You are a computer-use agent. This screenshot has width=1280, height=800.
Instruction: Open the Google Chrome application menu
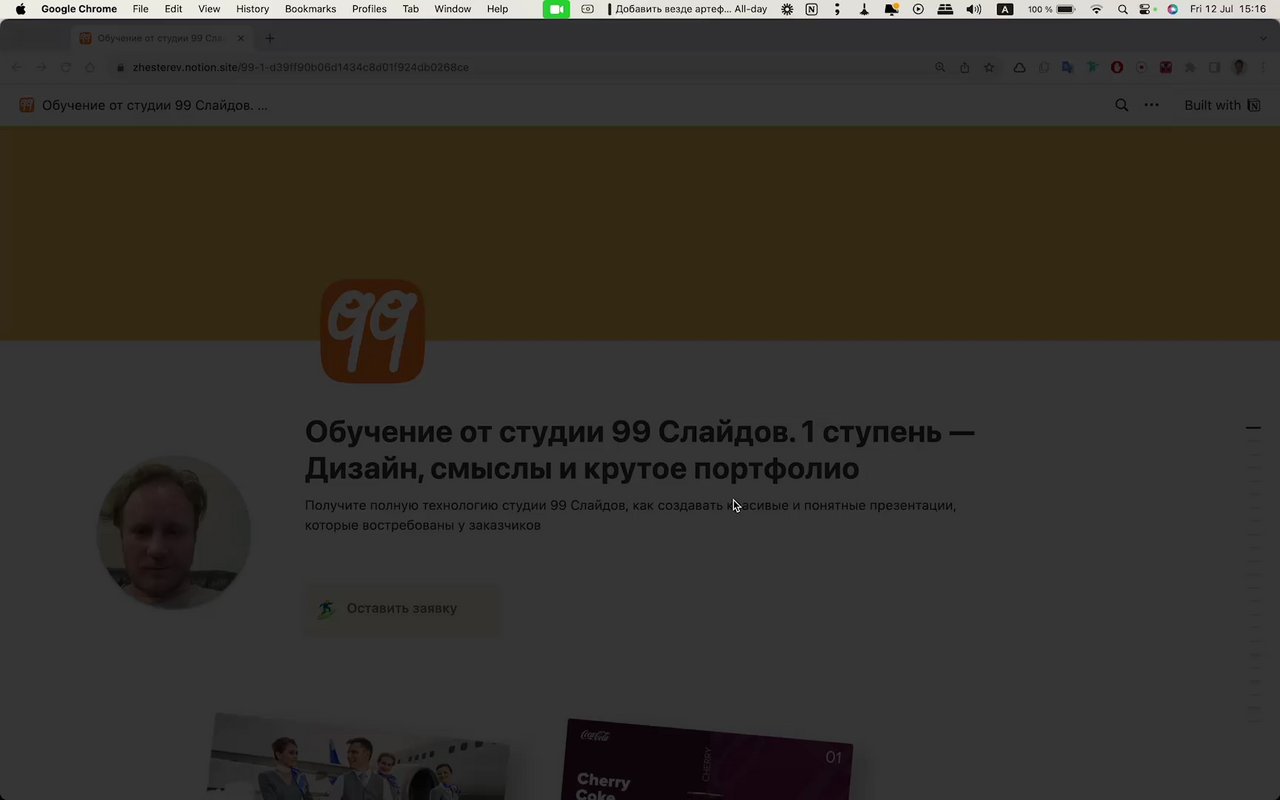pyautogui.click(x=79, y=9)
